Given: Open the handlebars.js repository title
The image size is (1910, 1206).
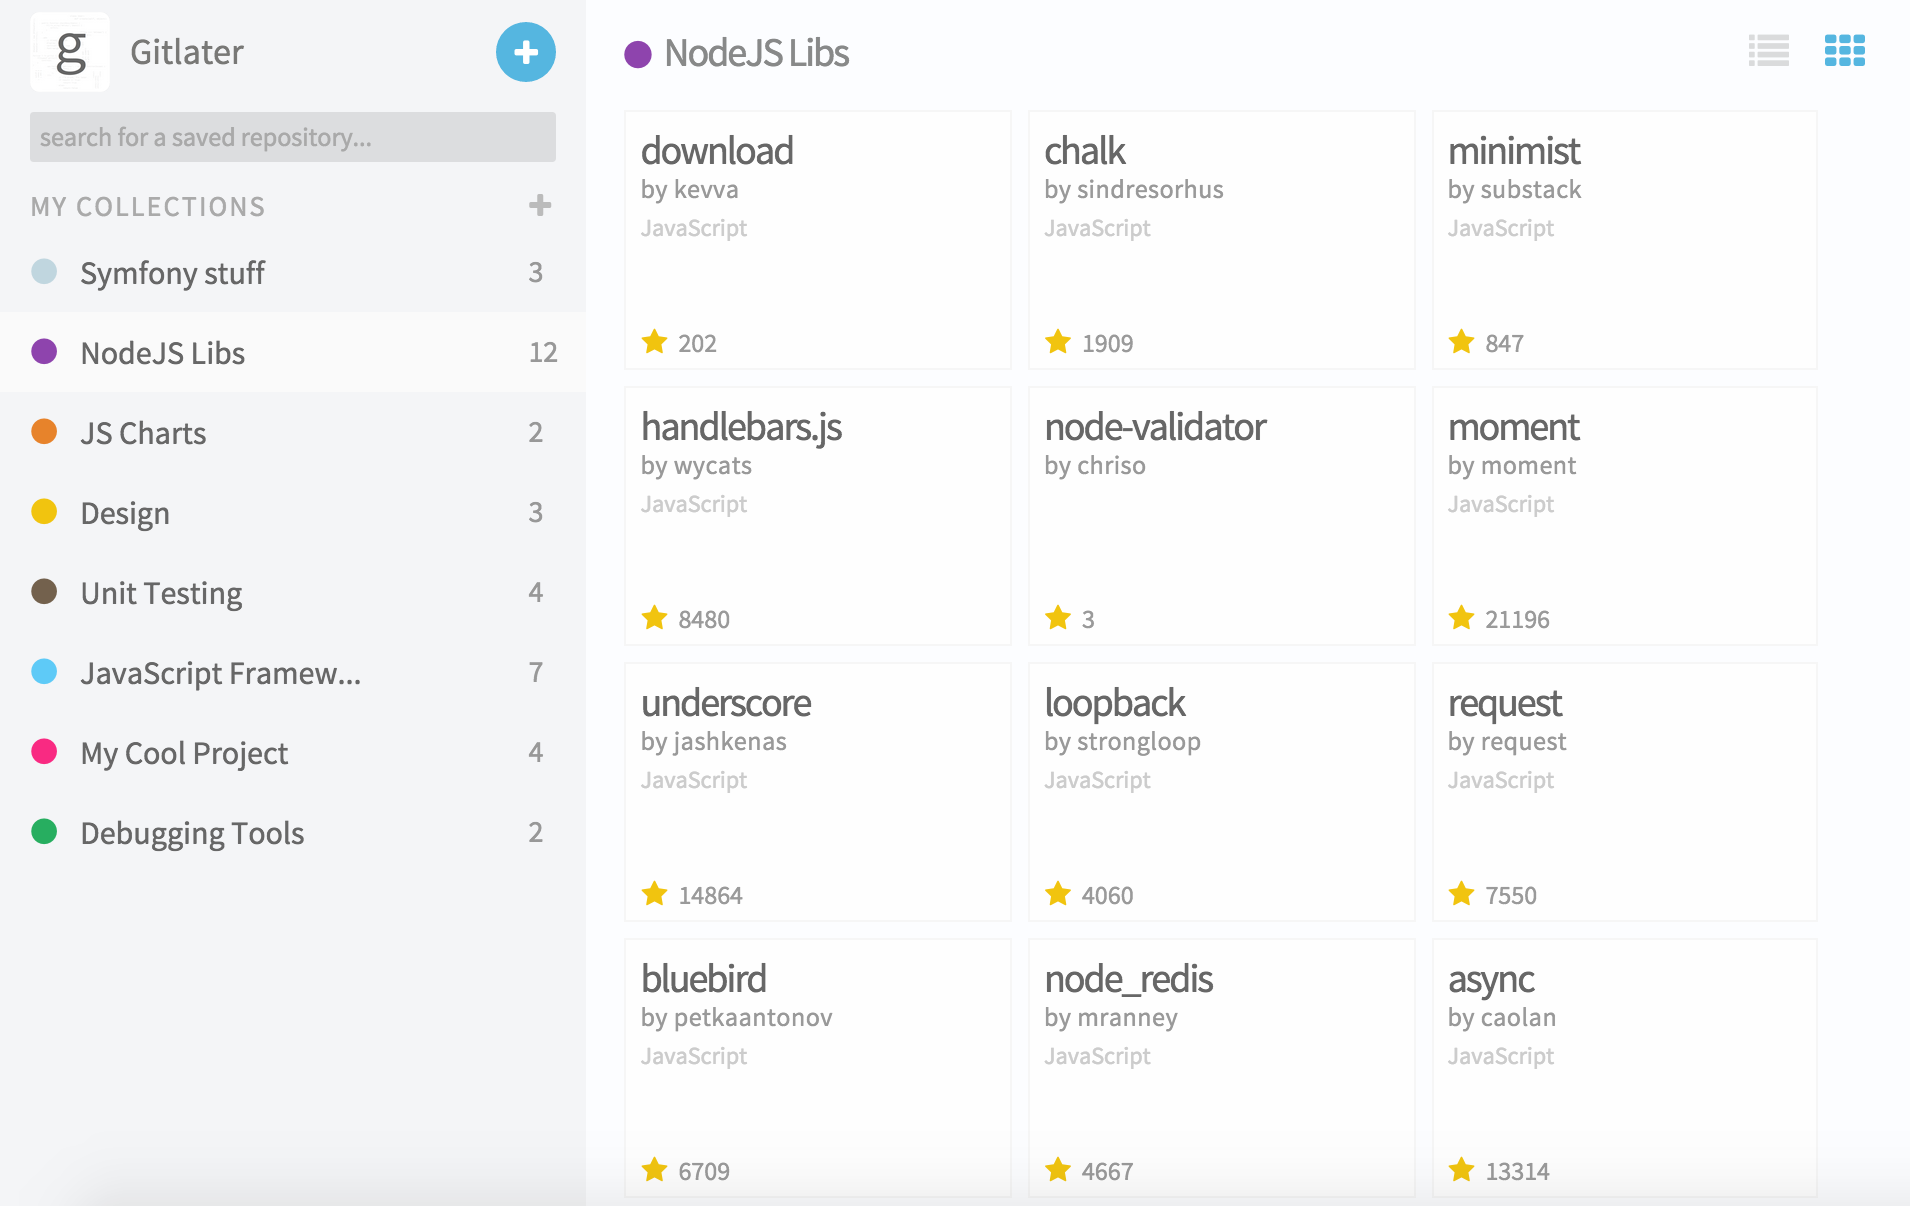Looking at the screenshot, I should point(741,428).
